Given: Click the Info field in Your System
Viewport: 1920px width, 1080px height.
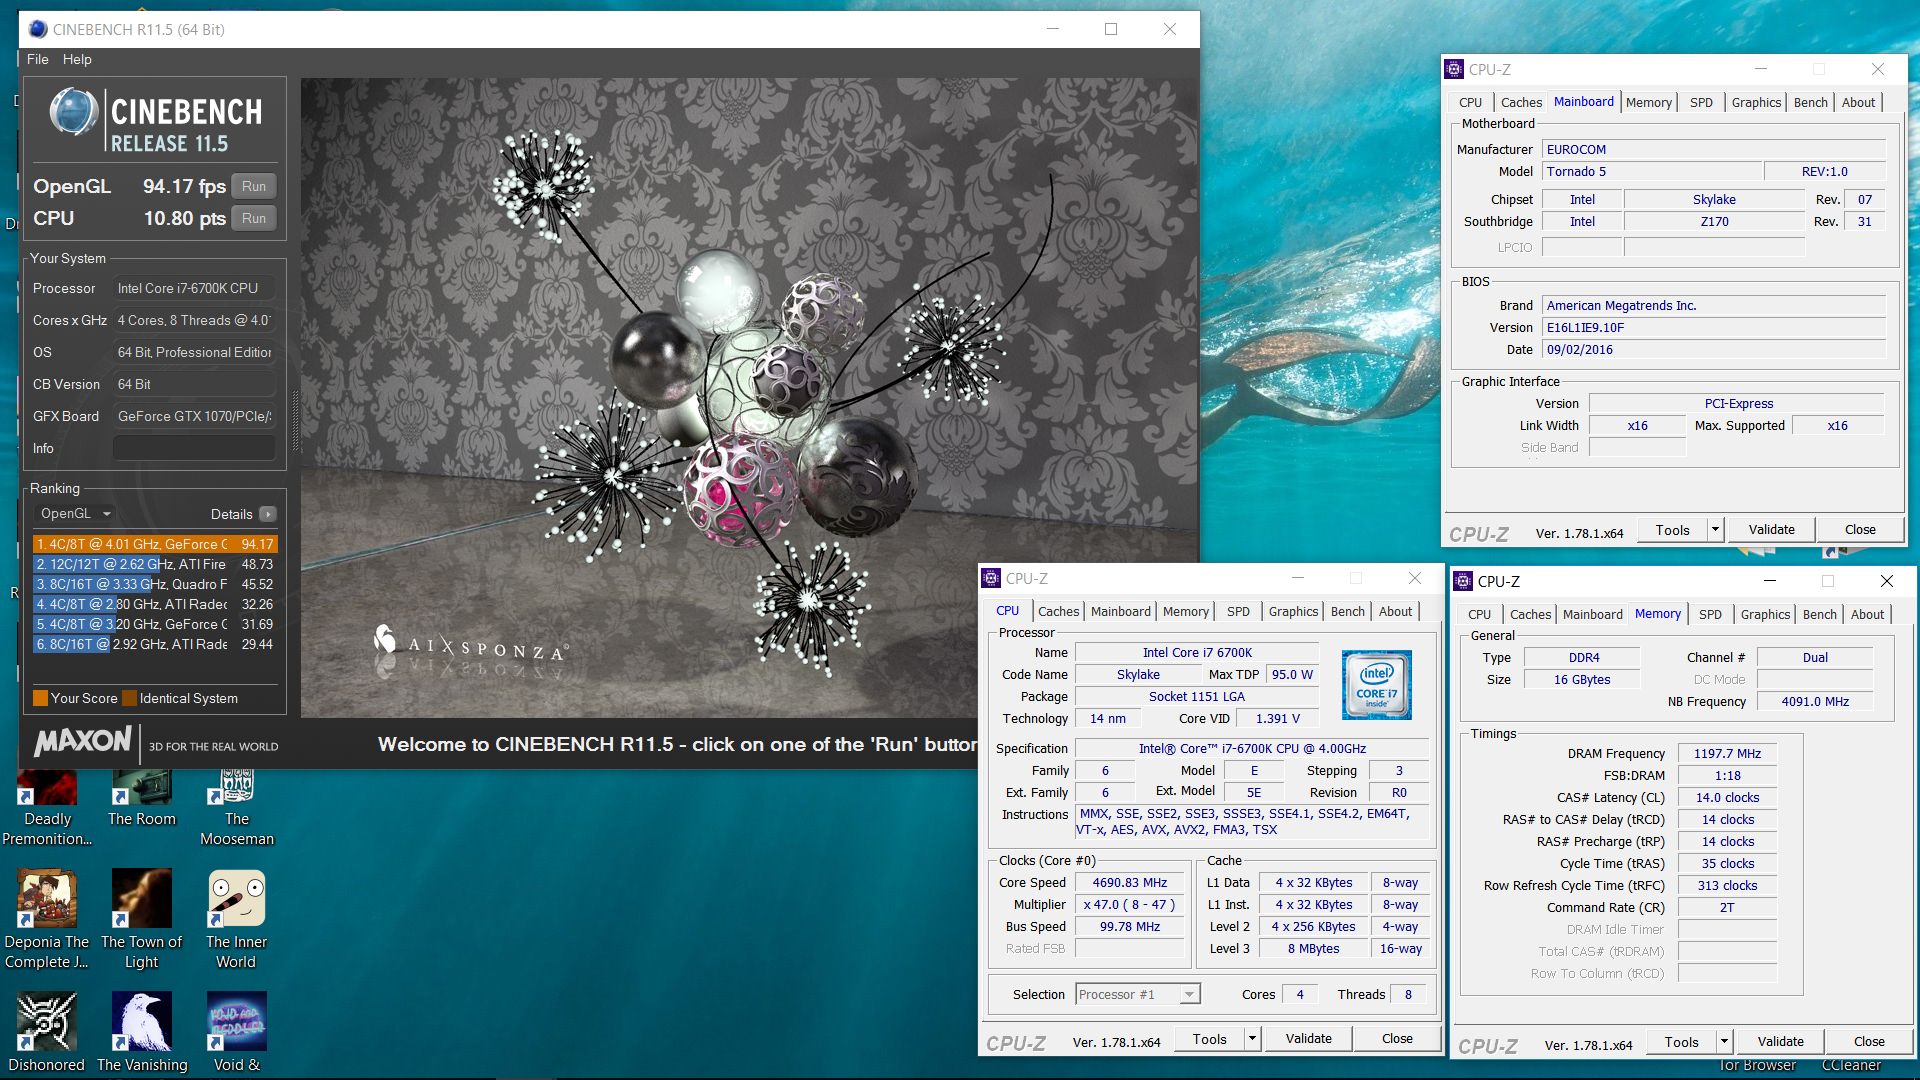Looking at the screenshot, I should click(x=194, y=448).
